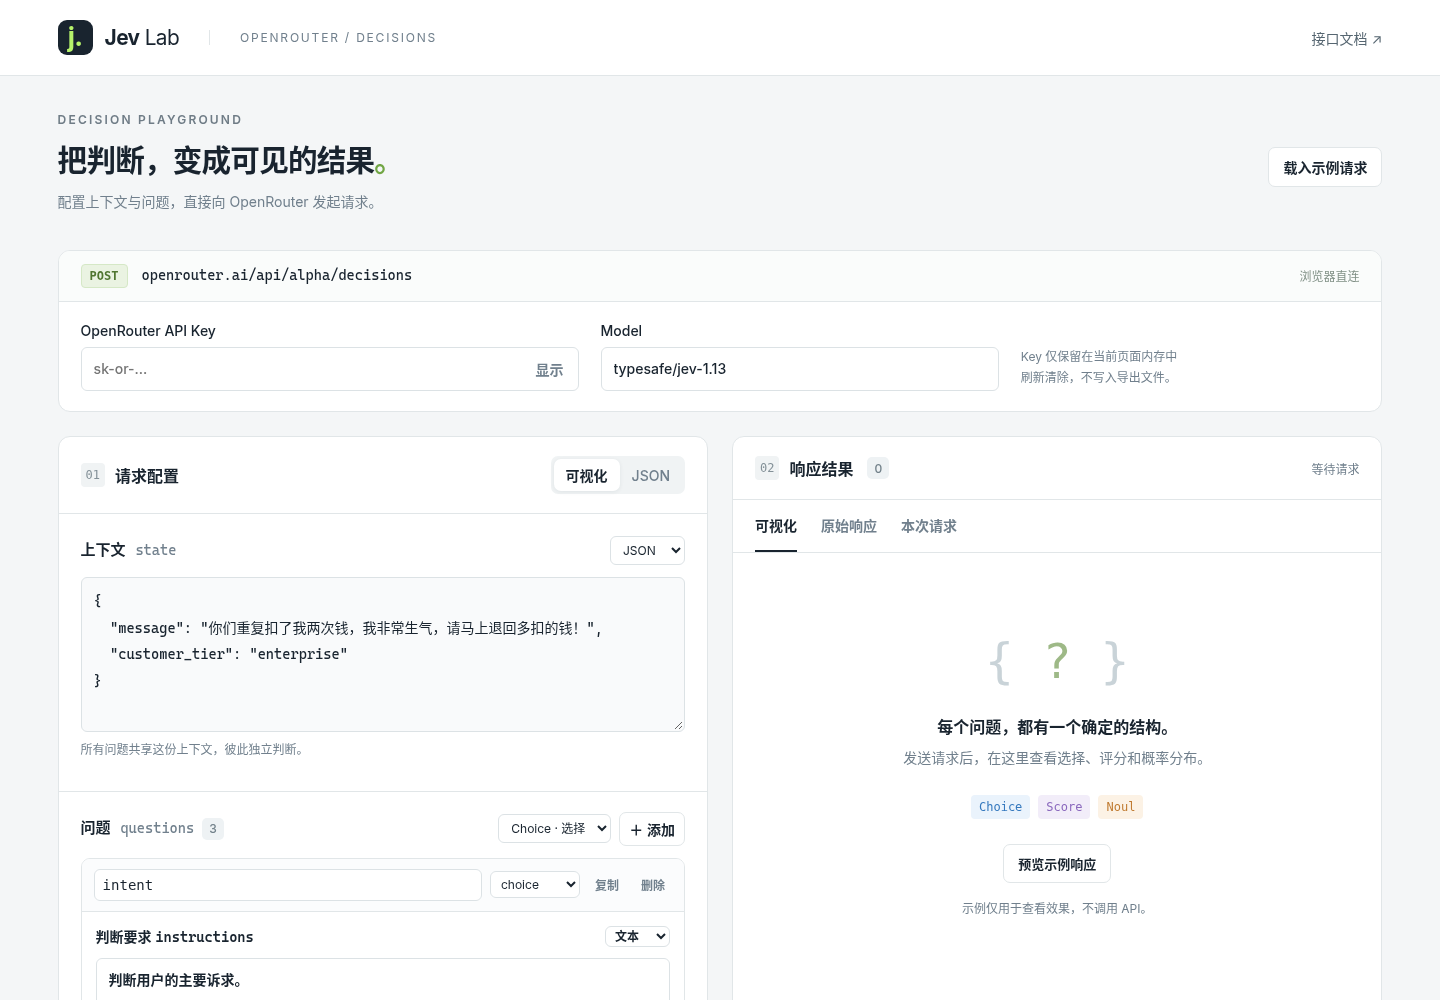This screenshot has height=1000, width=1440.
Task: Select the 原始响应 tab
Action: click(x=849, y=526)
